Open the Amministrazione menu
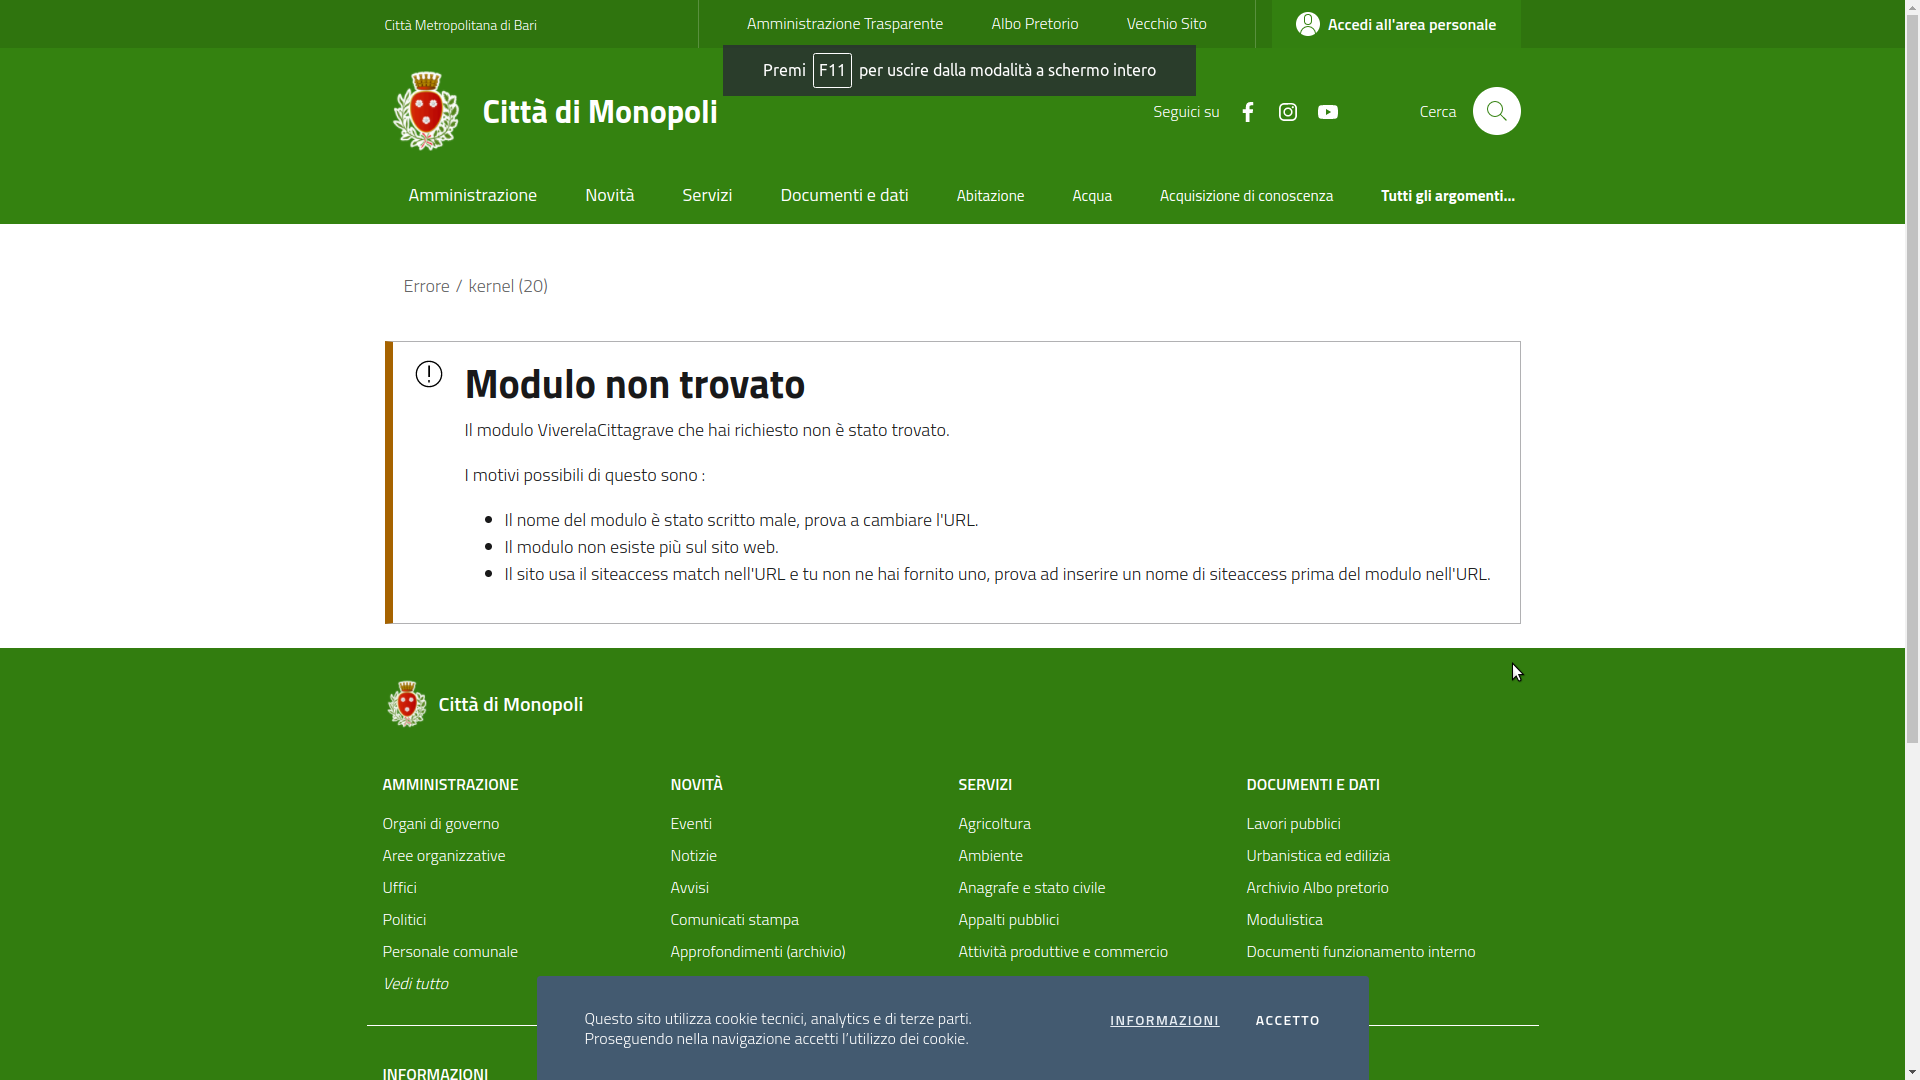Image resolution: width=1920 pixels, height=1080 pixels. [472, 195]
